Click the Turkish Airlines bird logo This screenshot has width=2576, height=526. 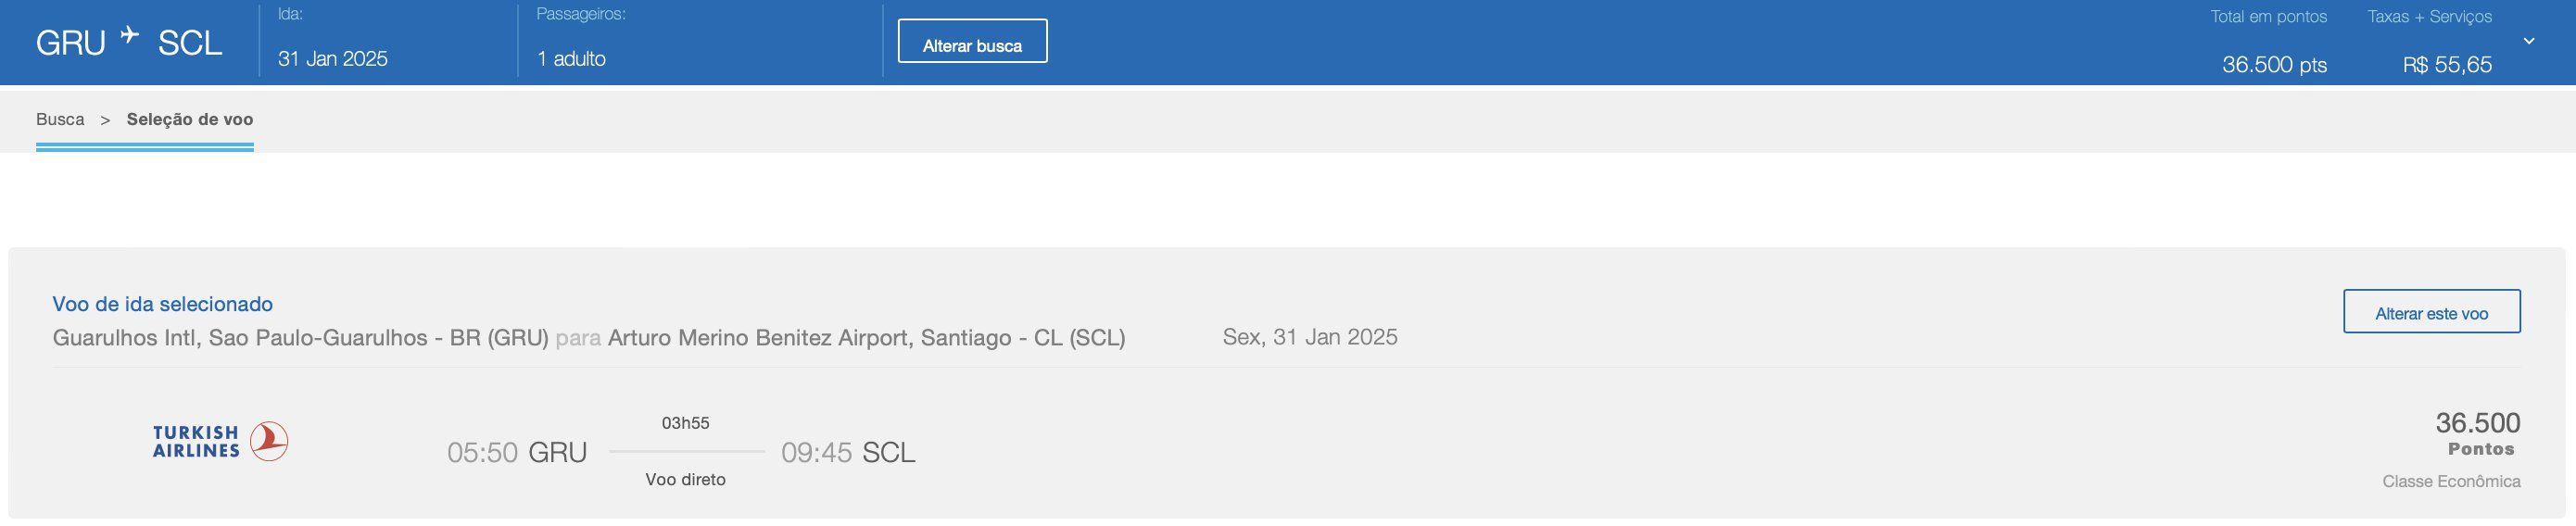point(268,441)
